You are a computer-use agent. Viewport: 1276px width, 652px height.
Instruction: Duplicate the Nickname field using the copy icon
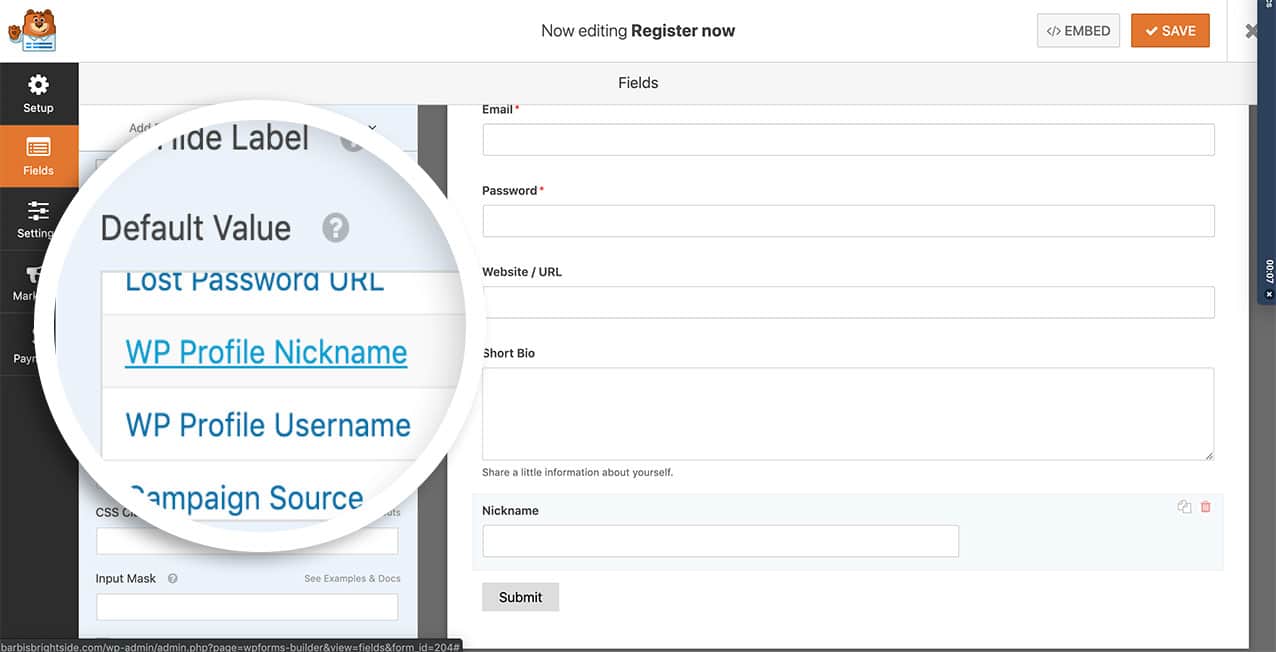tap(1184, 507)
